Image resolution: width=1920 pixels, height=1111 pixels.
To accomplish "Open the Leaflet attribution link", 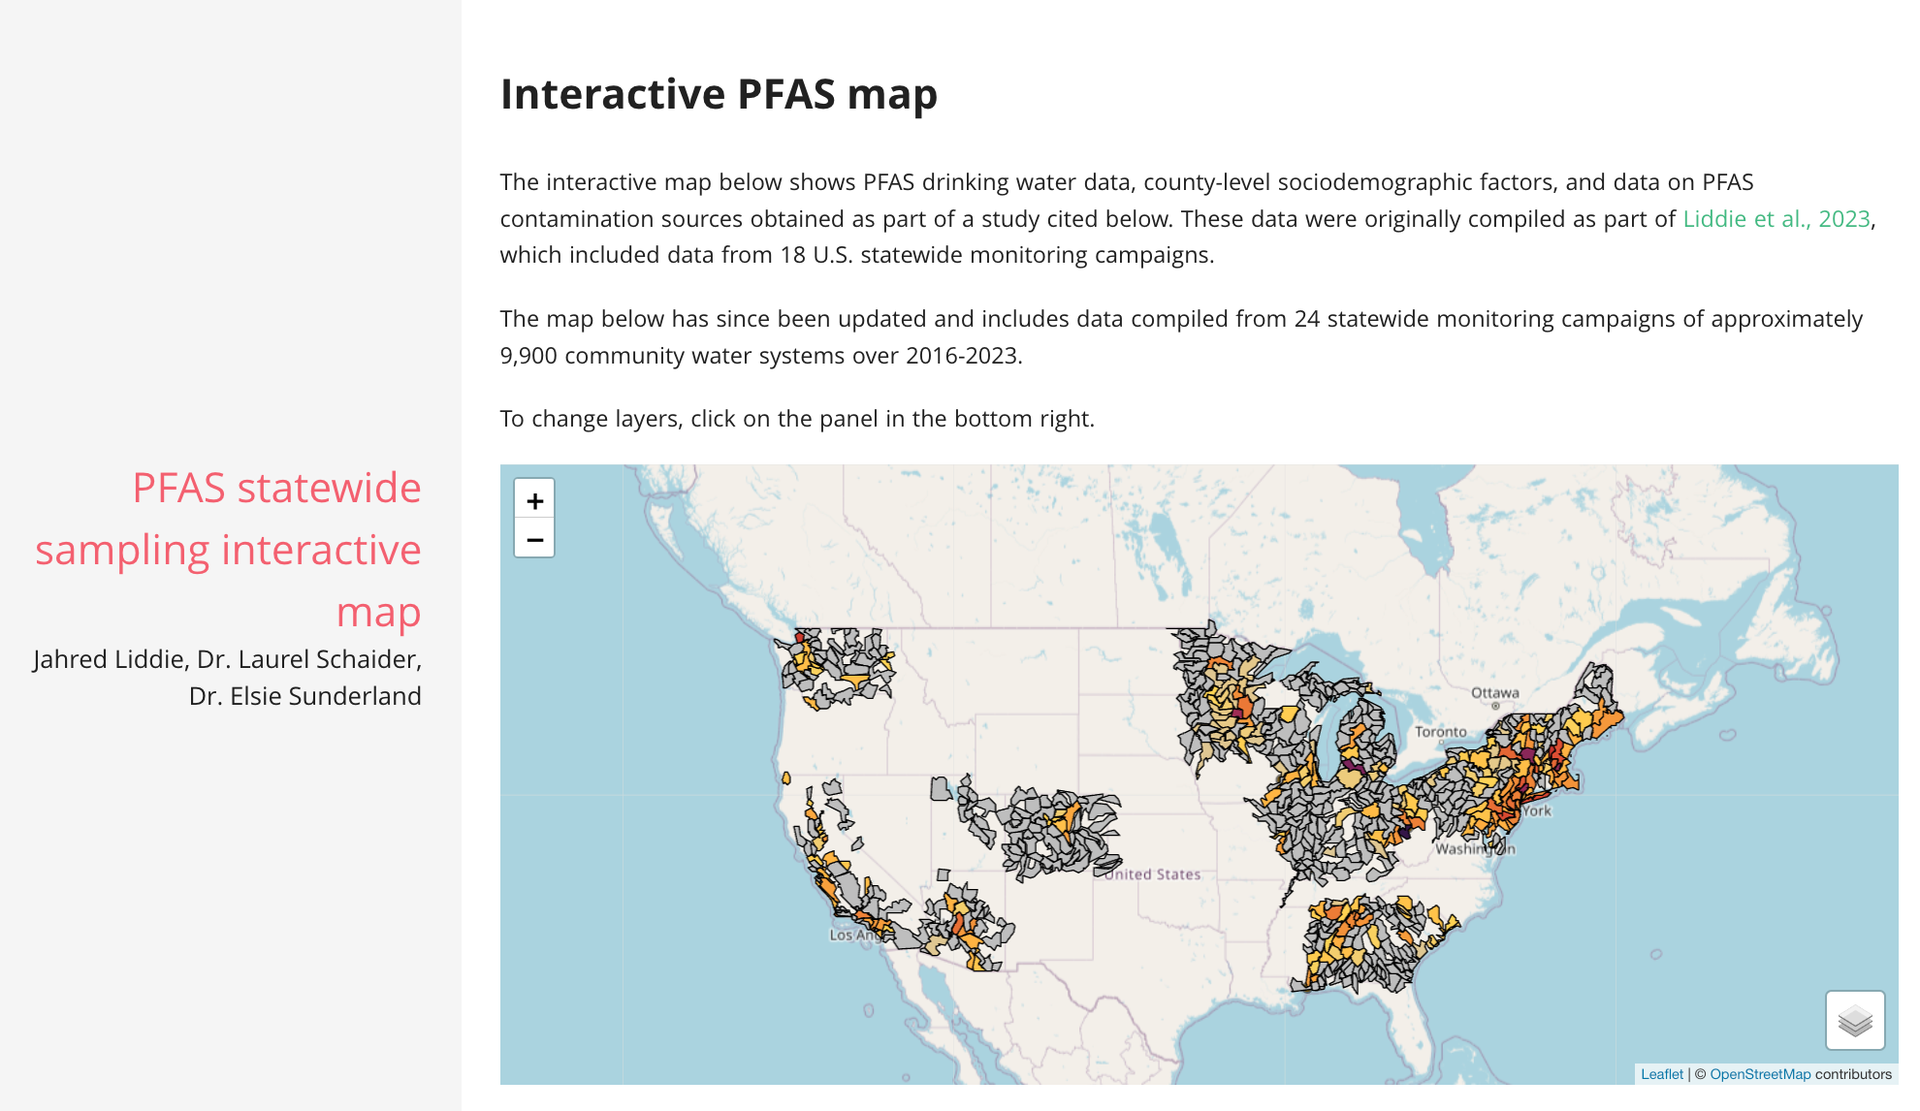I will pos(1661,1074).
